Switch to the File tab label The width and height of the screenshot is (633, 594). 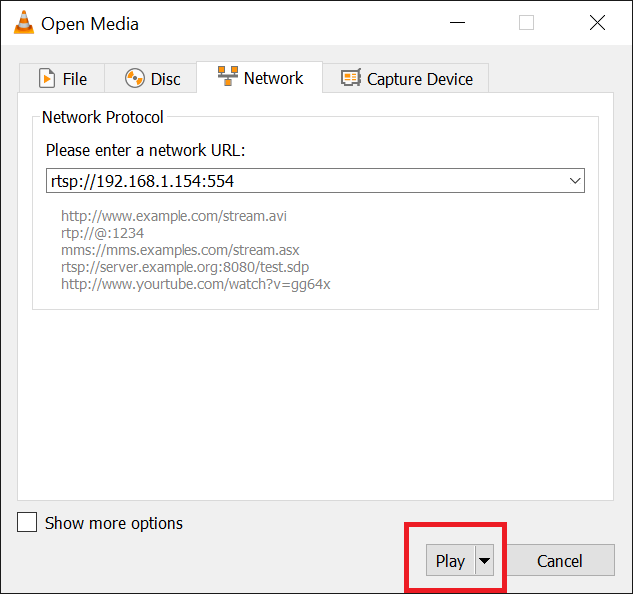click(x=75, y=79)
